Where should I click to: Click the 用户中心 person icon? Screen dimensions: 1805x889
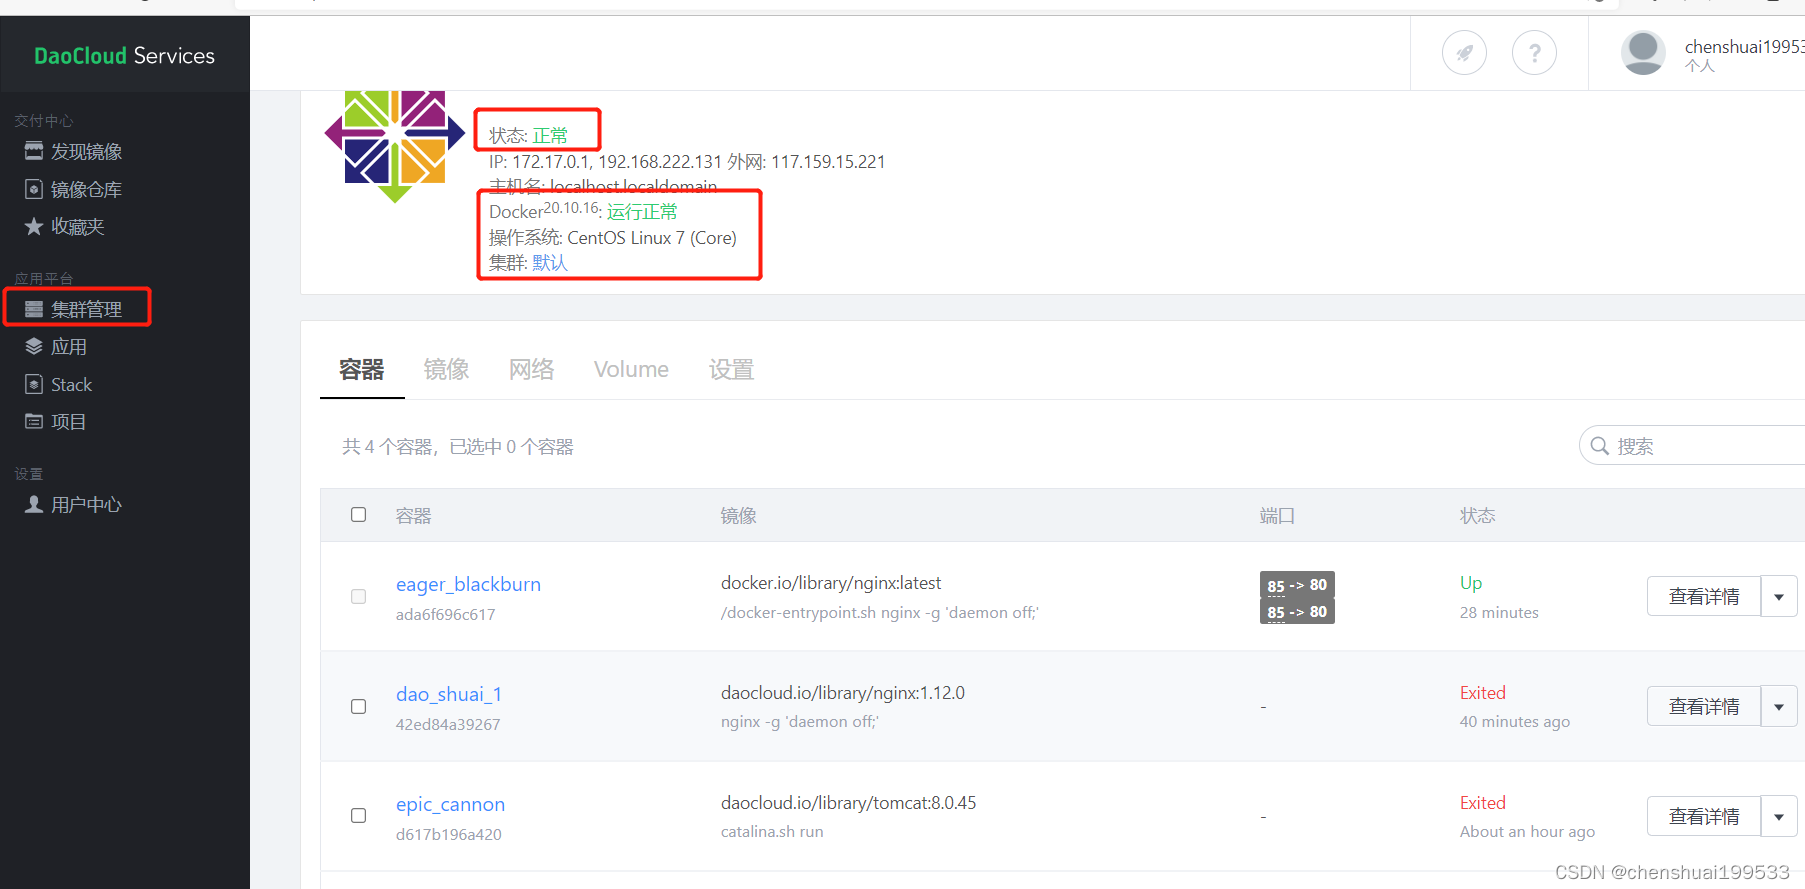[34, 504]
